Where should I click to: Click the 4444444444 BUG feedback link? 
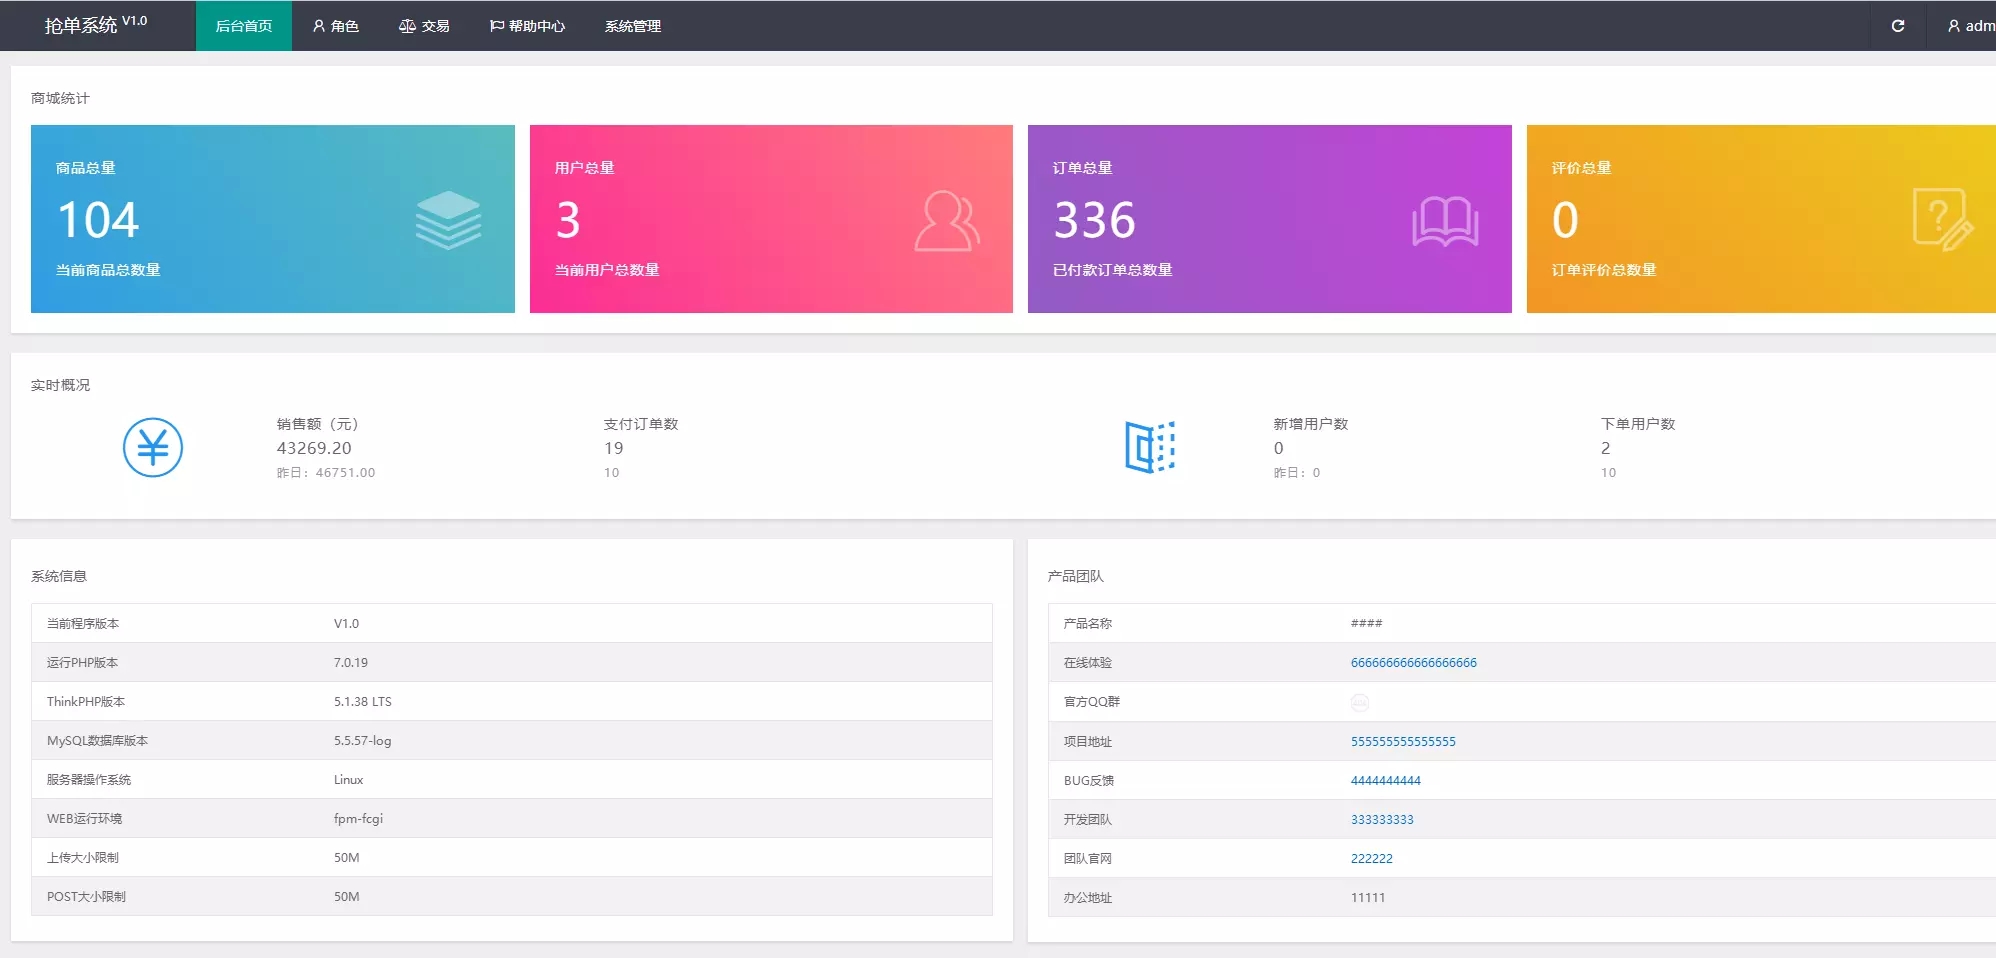coord(1385,781)
